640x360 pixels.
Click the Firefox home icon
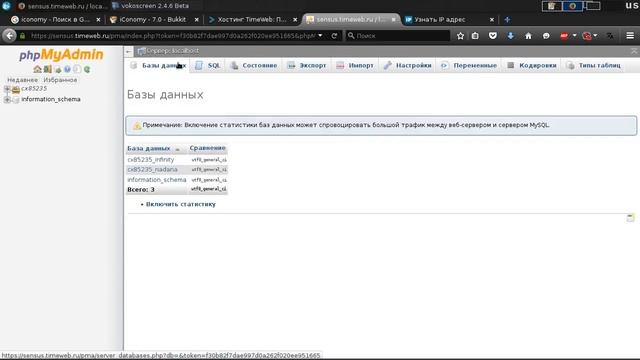pos(528,36)
